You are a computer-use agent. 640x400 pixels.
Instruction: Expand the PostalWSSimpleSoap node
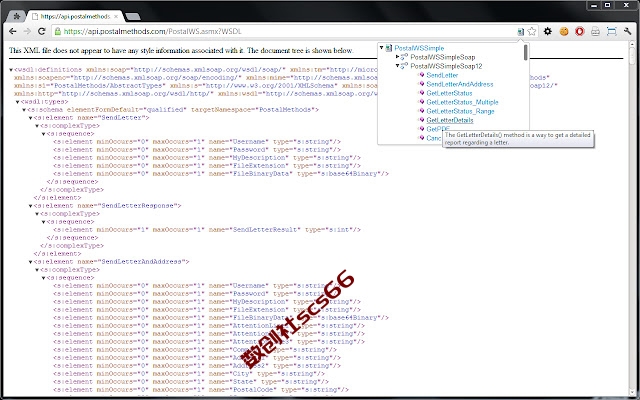pos(398,57)
